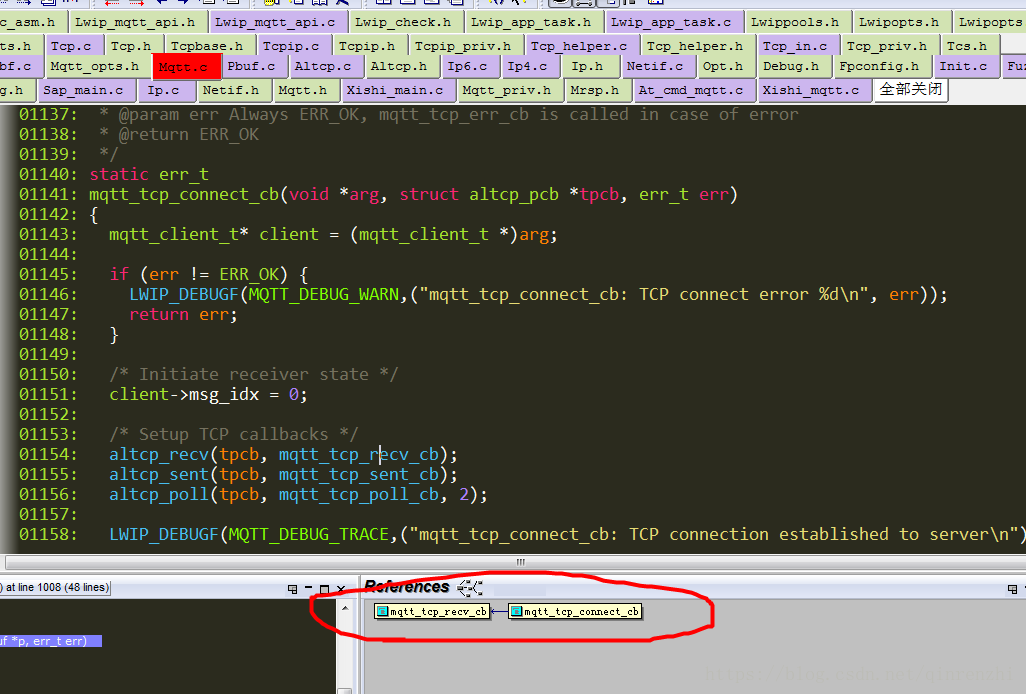Click the References panel dock icon
This screenshot has width=1026, height=694.
tap(1012, 589)
